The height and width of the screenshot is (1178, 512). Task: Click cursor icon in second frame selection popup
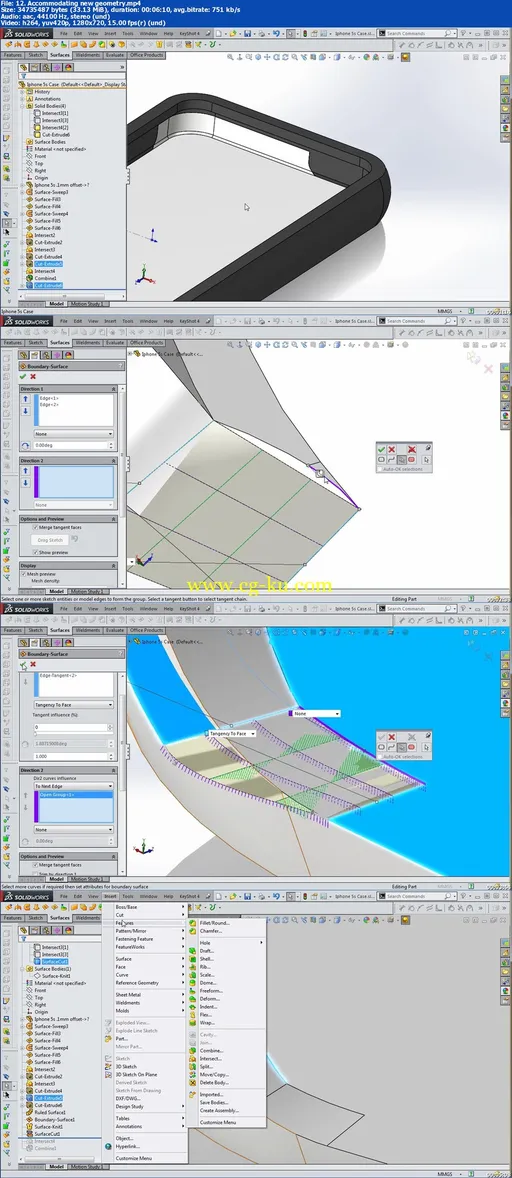[x=426, y=460]
